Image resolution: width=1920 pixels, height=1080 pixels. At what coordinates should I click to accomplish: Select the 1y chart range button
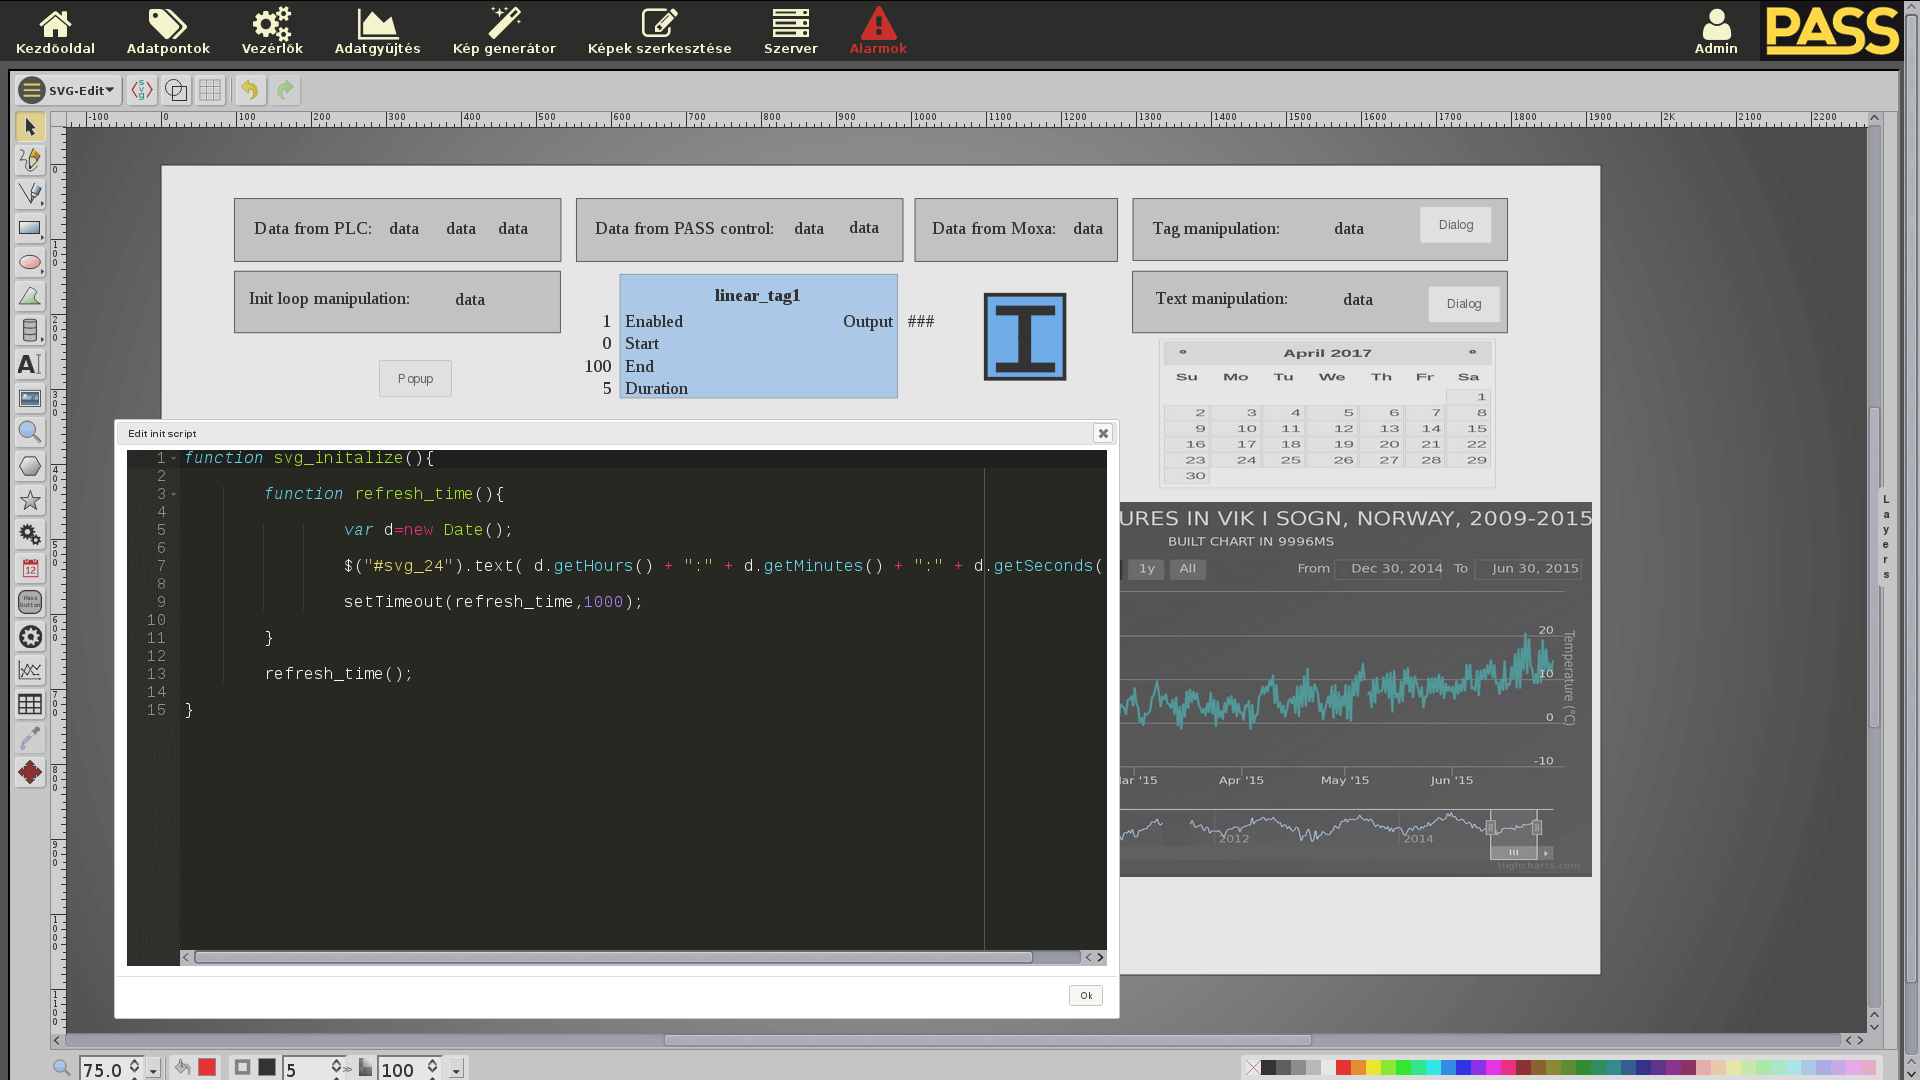1146,569
